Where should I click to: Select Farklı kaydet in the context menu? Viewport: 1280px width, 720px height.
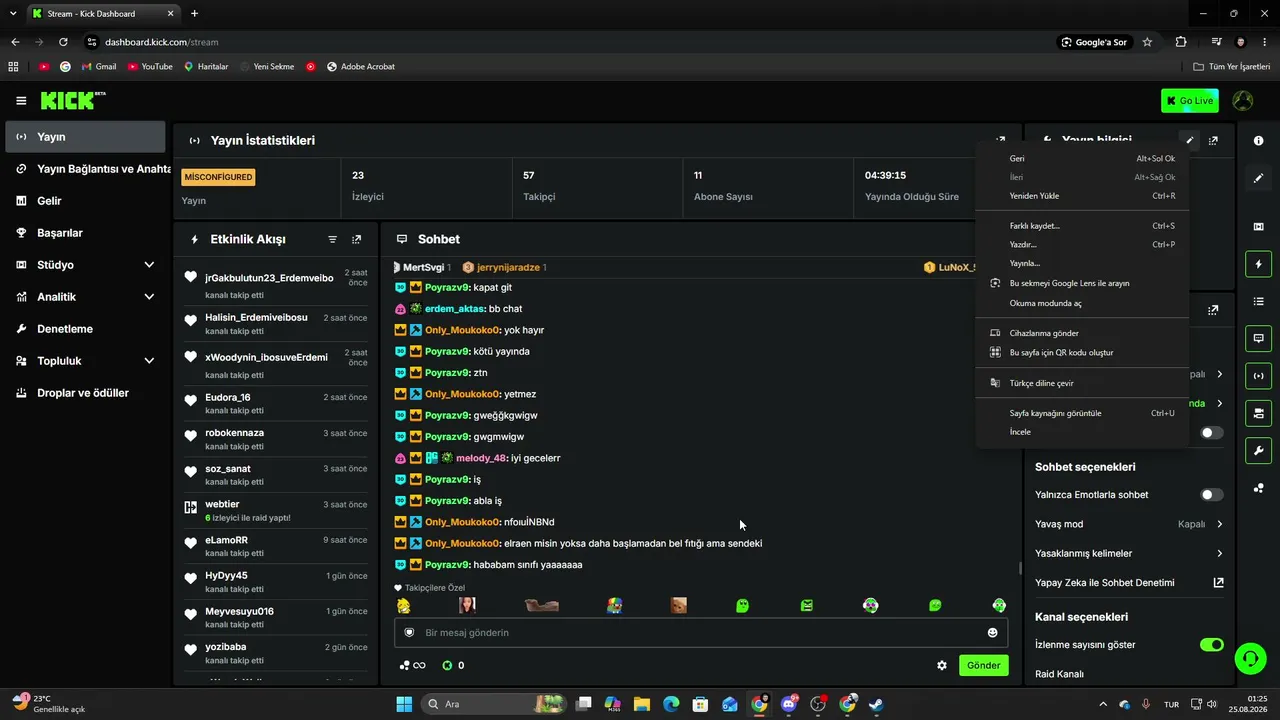(x=1083, y=226)
